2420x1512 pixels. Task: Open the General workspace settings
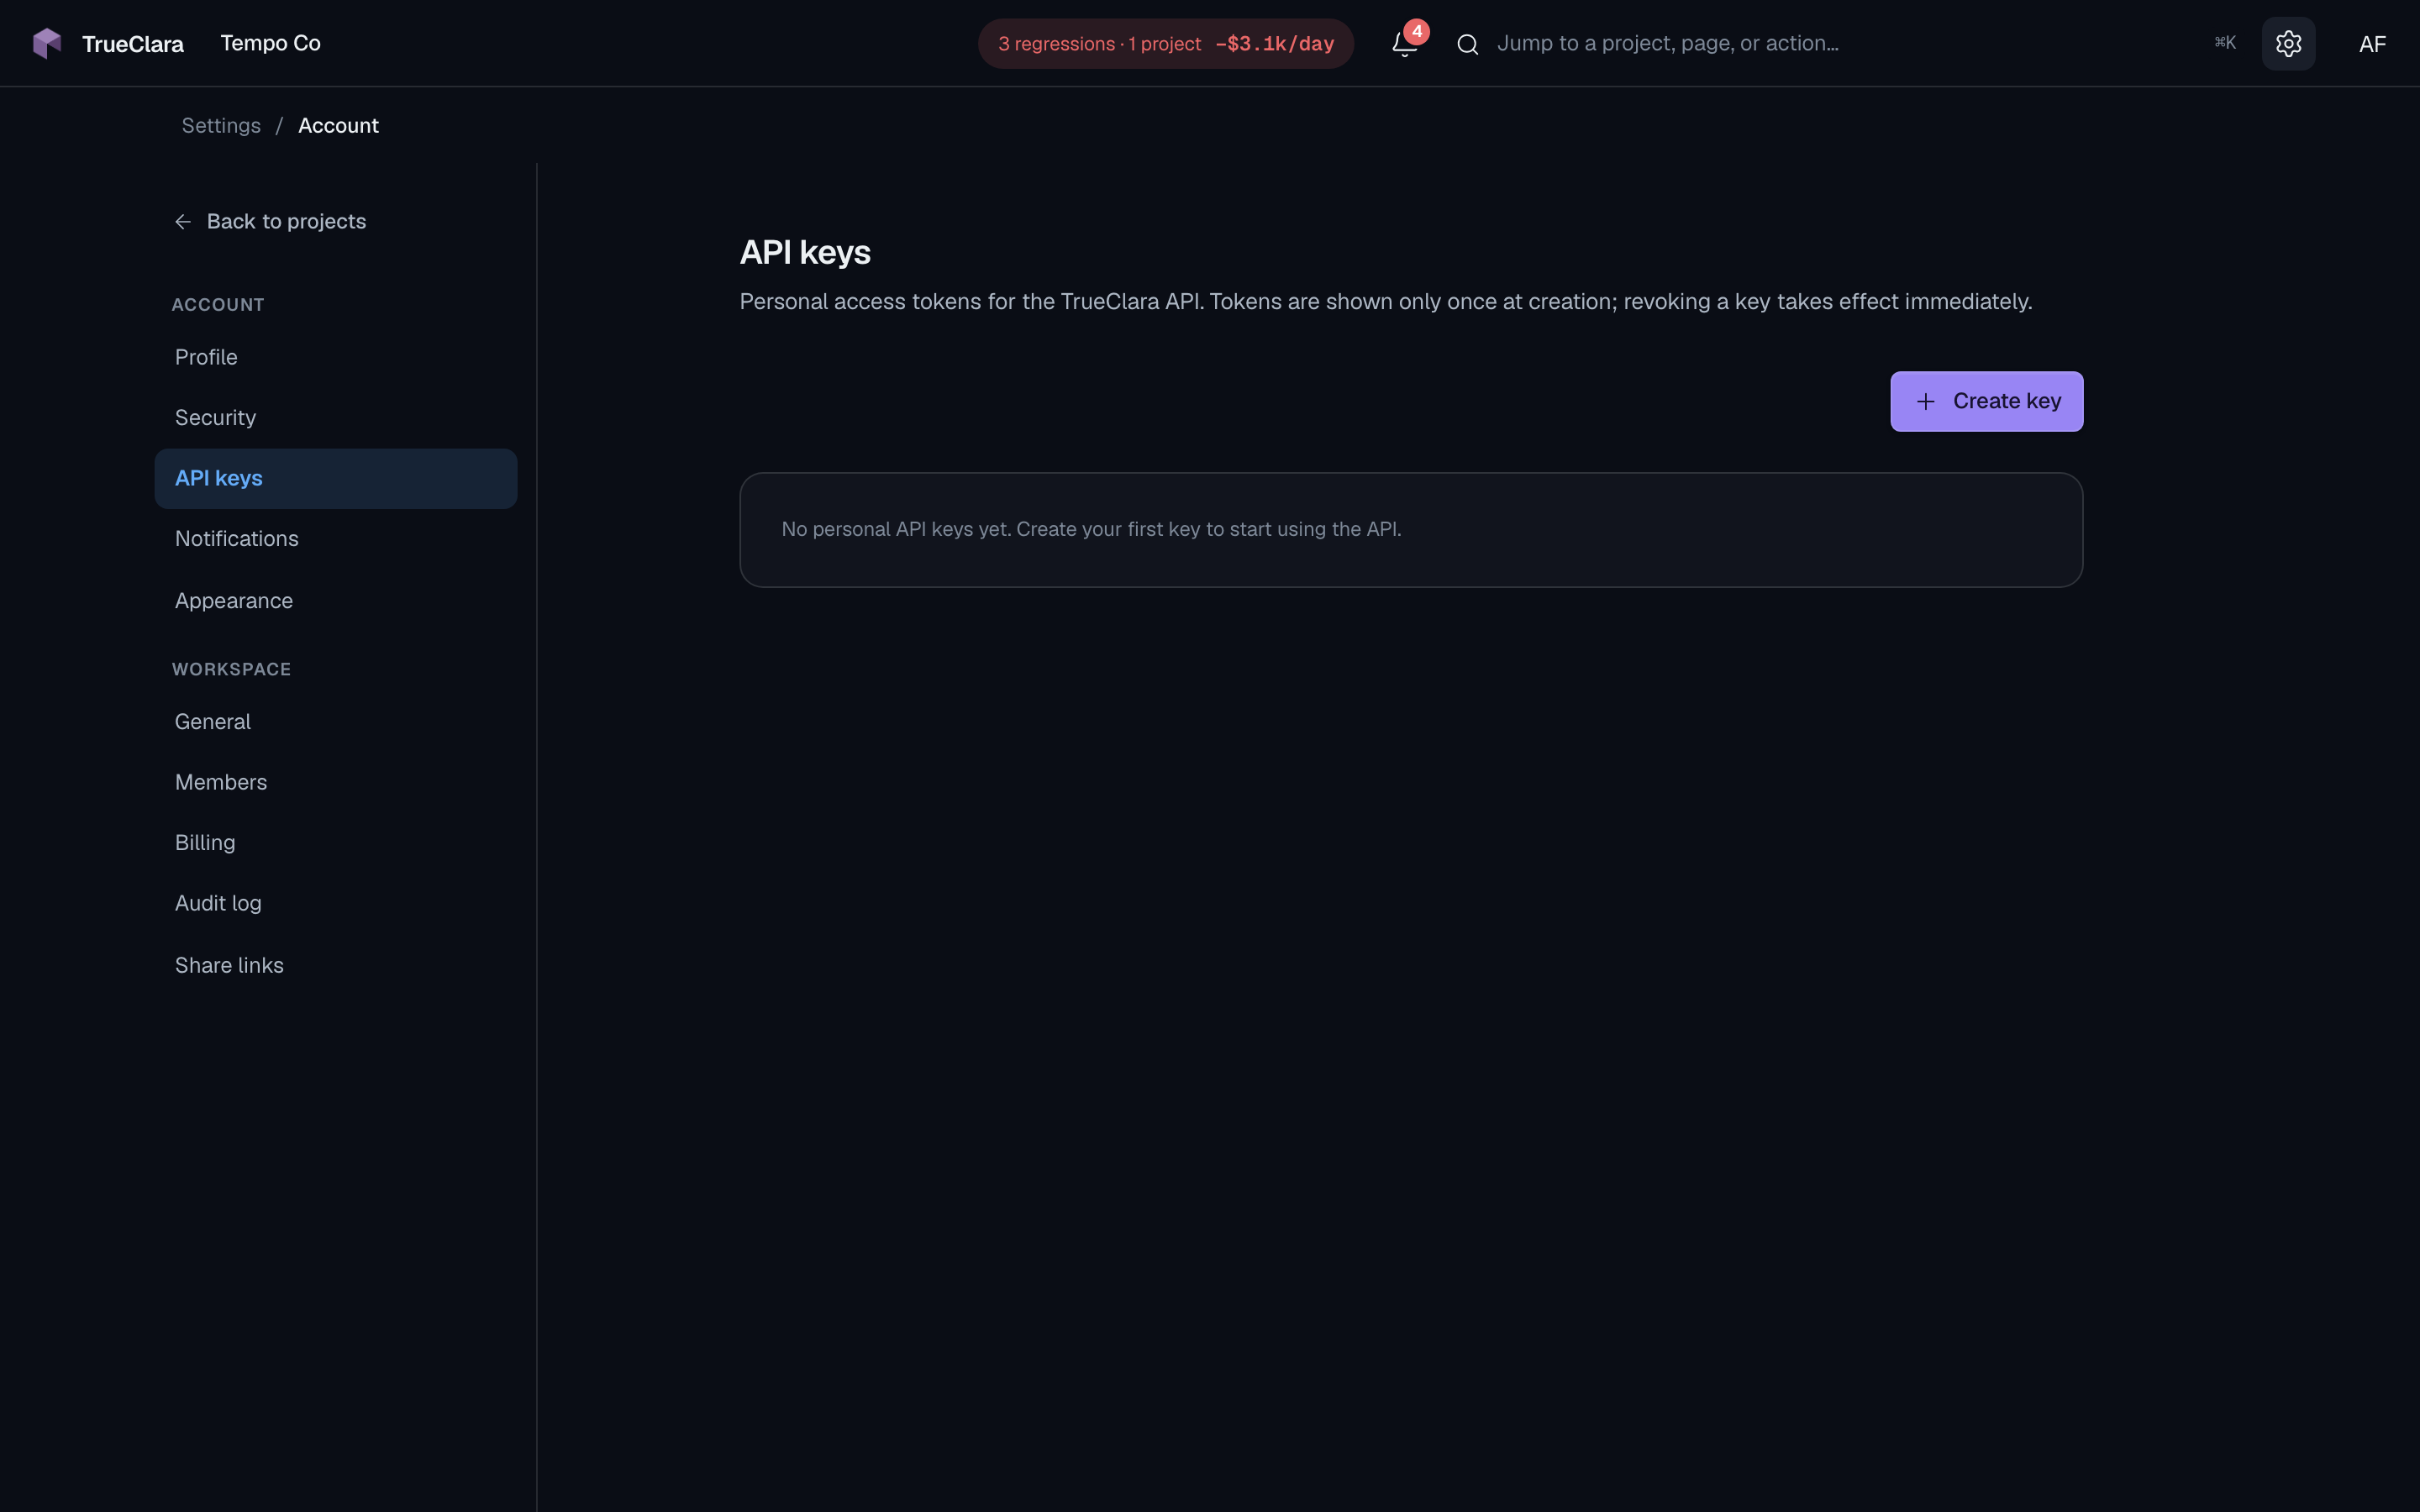click(x=336, y=722)
